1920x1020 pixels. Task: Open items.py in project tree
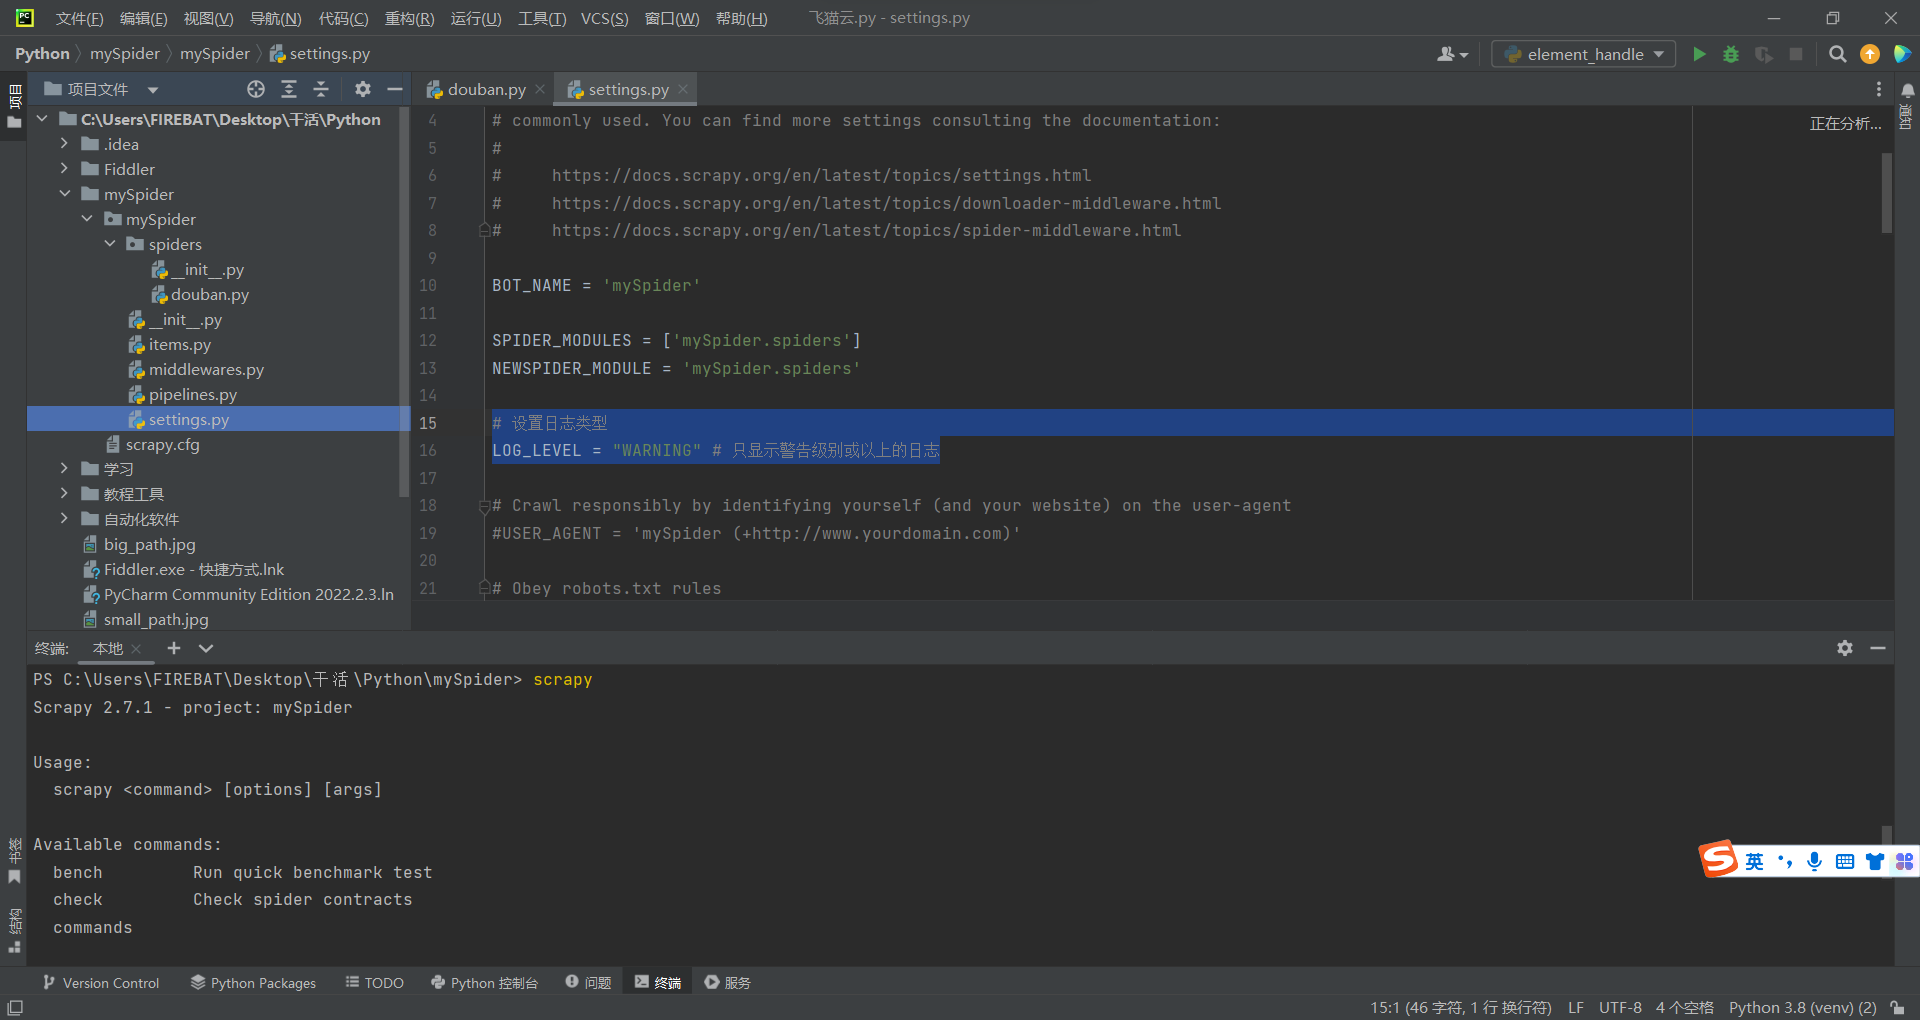180,344
